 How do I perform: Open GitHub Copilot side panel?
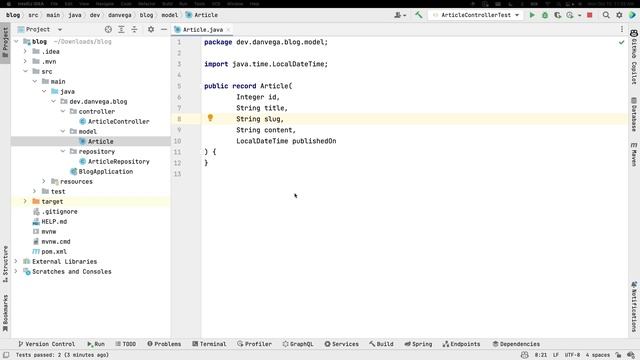(634, 57)
